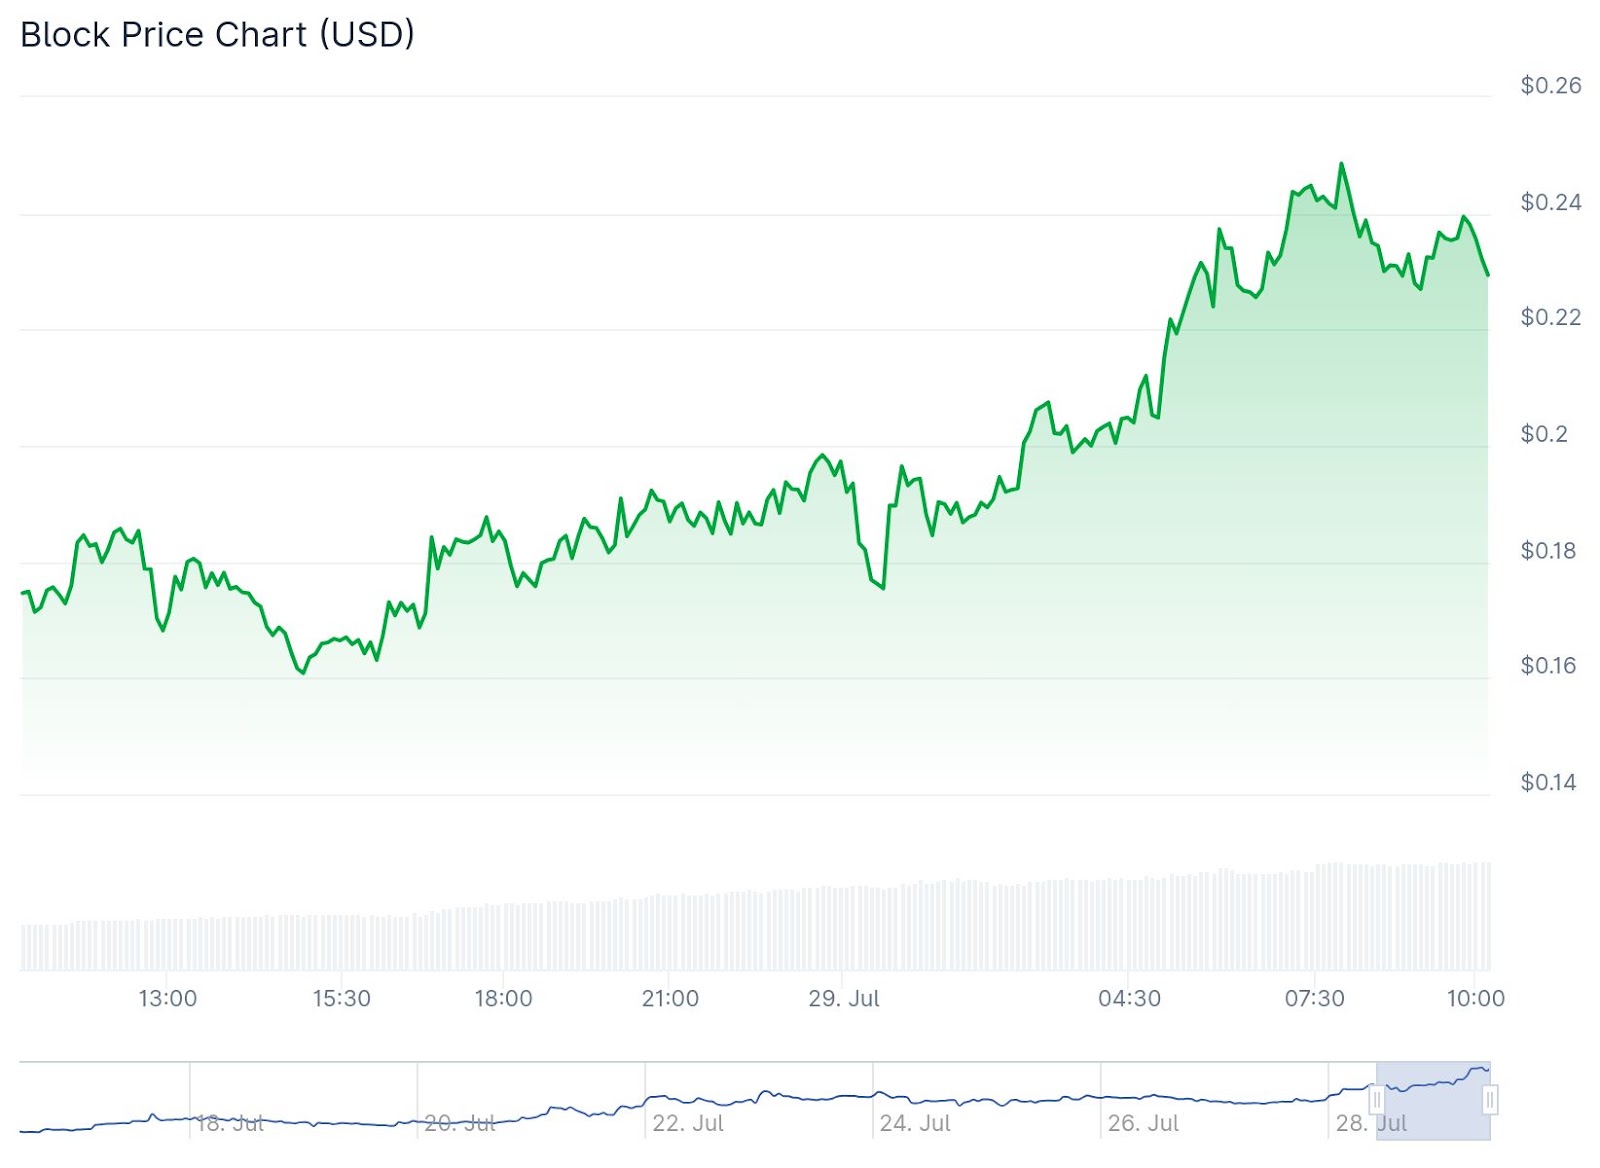Pick 20. Jul in the range navigator
This screenshot has height=1168, width=1600.
[x=460, y=1123]
